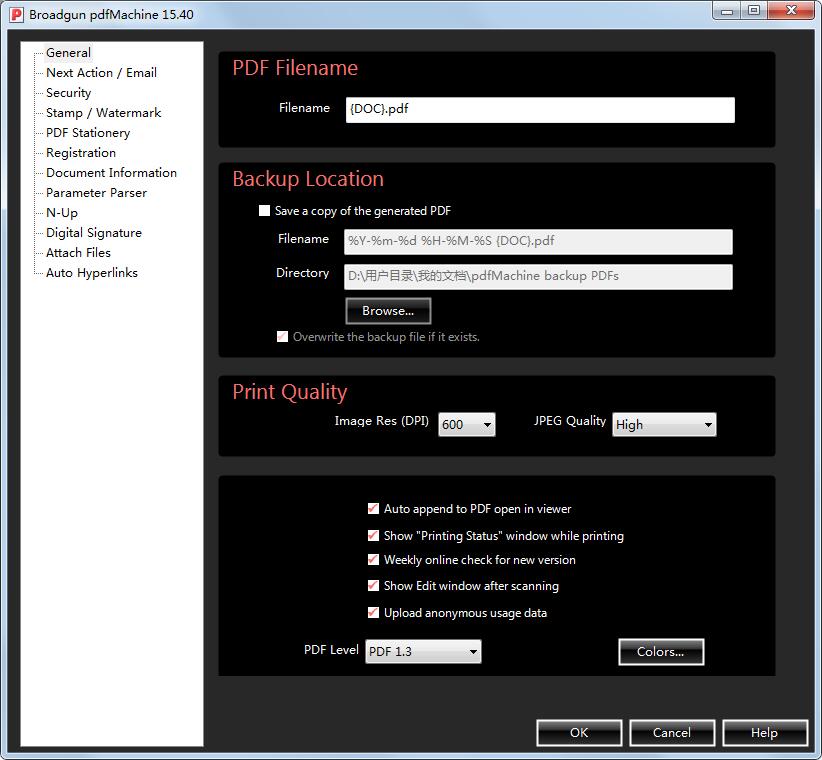Minimize the pdfMachine window
Screen dimensions: 822x760
[x=727, y=10]
